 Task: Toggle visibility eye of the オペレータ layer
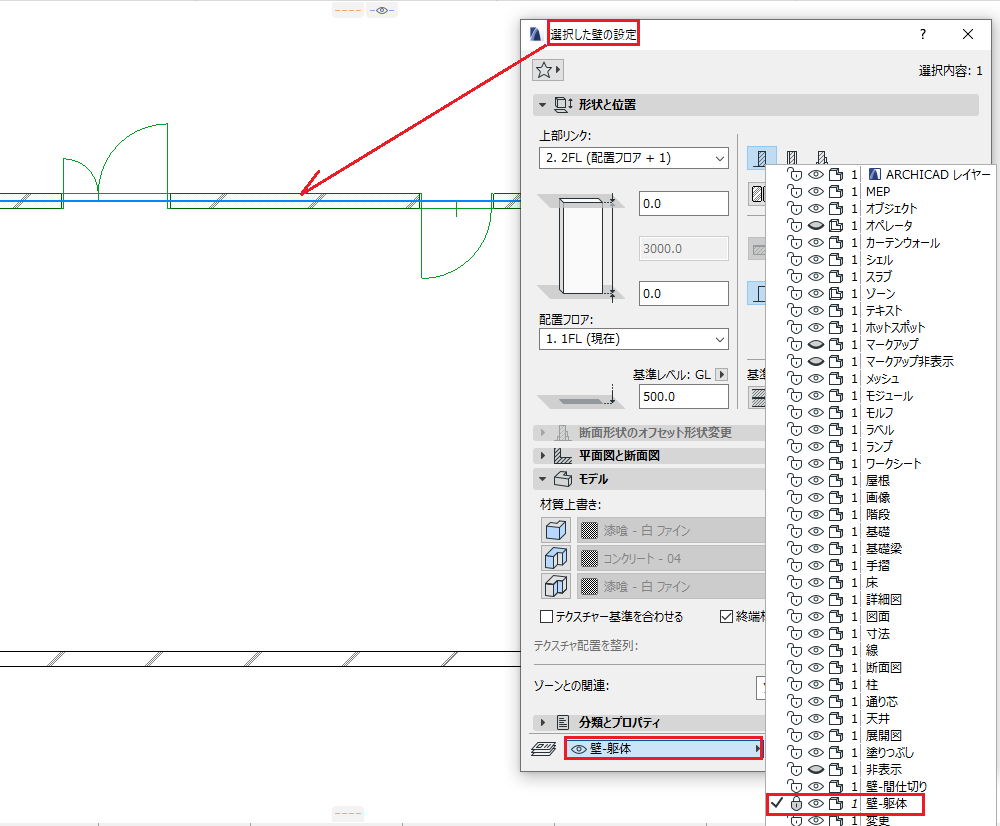coord(816,225)
